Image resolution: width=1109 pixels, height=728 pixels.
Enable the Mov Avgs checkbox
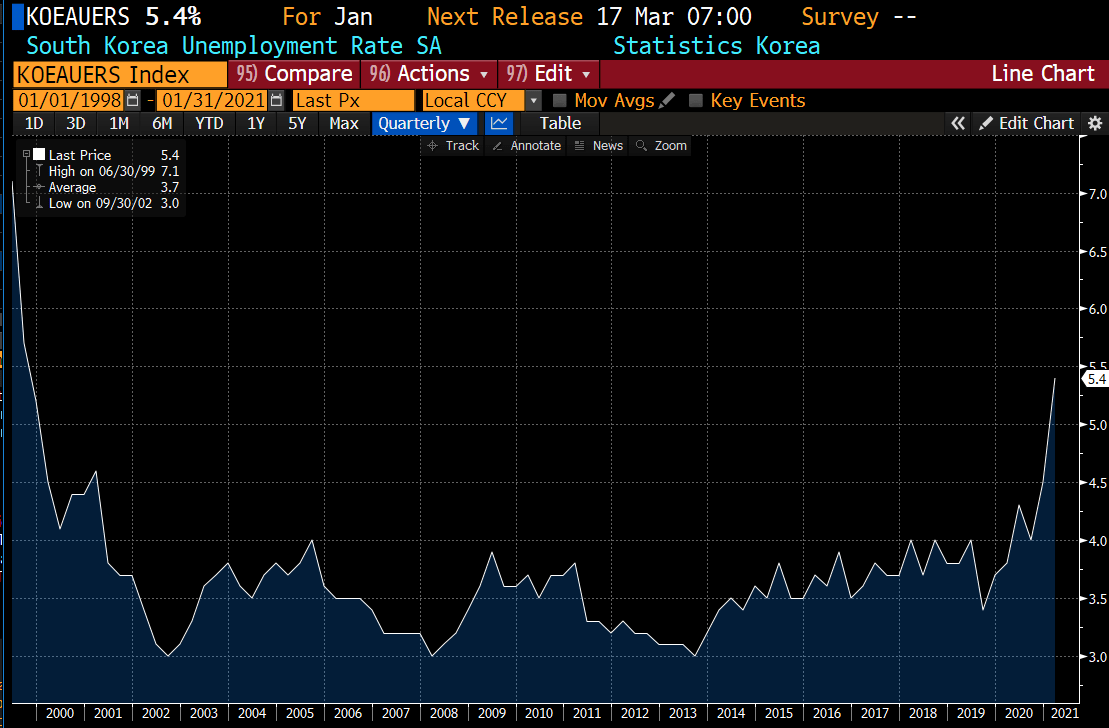coord(559,100)
